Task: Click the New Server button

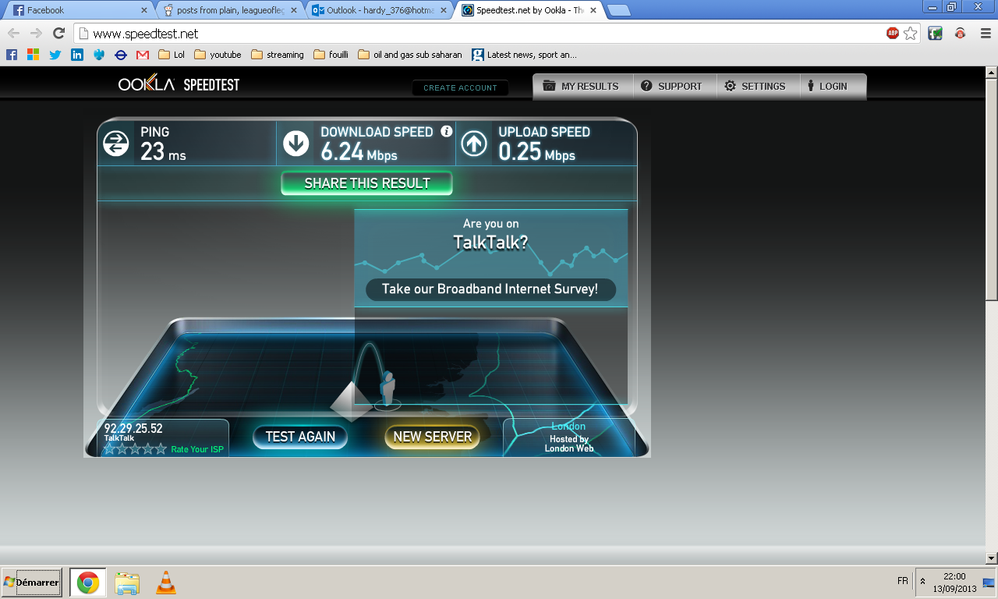Action: pos(433,437)
